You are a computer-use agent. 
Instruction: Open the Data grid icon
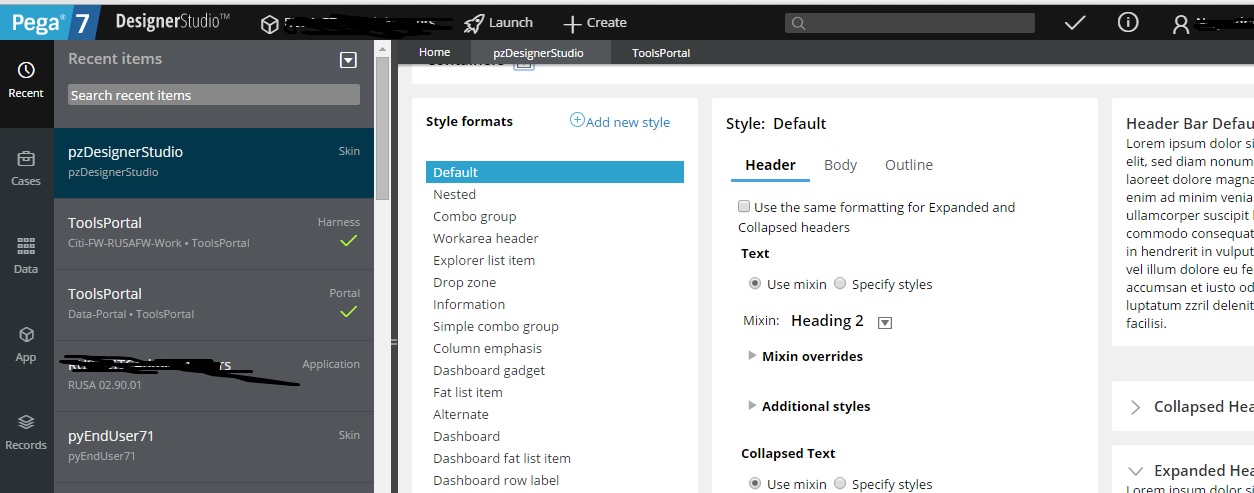coord(26,246)
